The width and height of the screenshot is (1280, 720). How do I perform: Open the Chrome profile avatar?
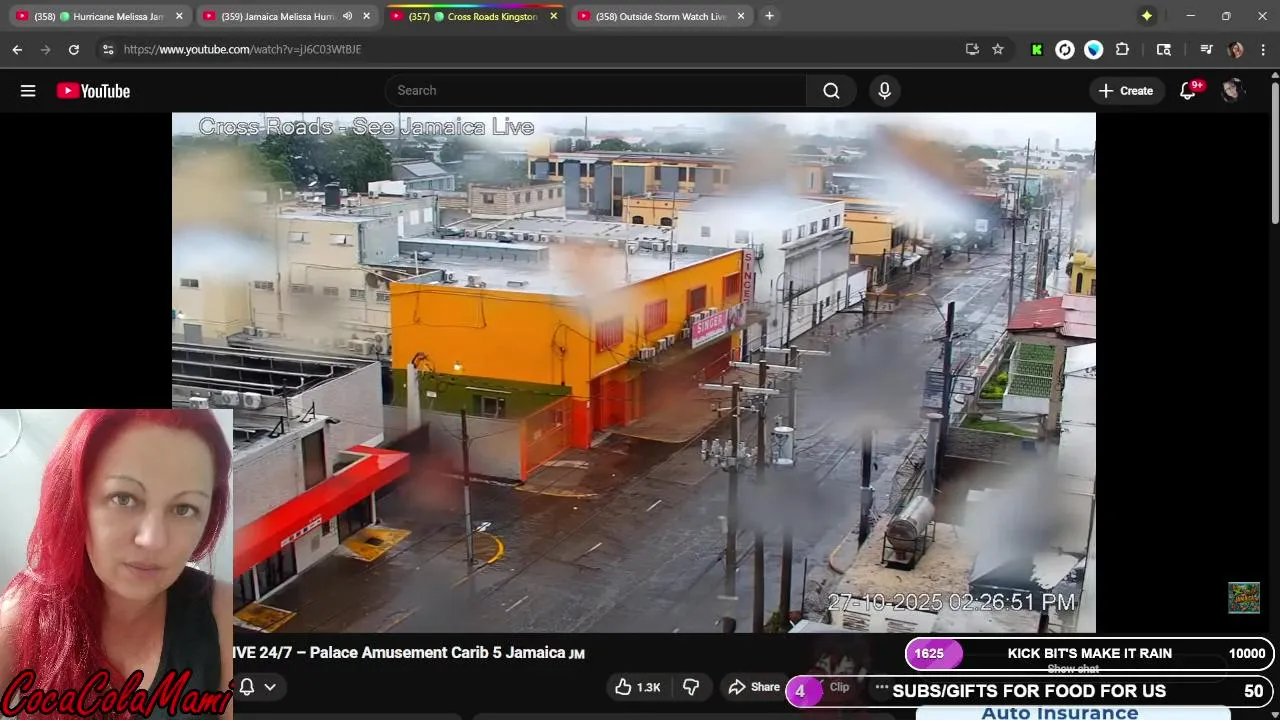(x=1236, y=49)
